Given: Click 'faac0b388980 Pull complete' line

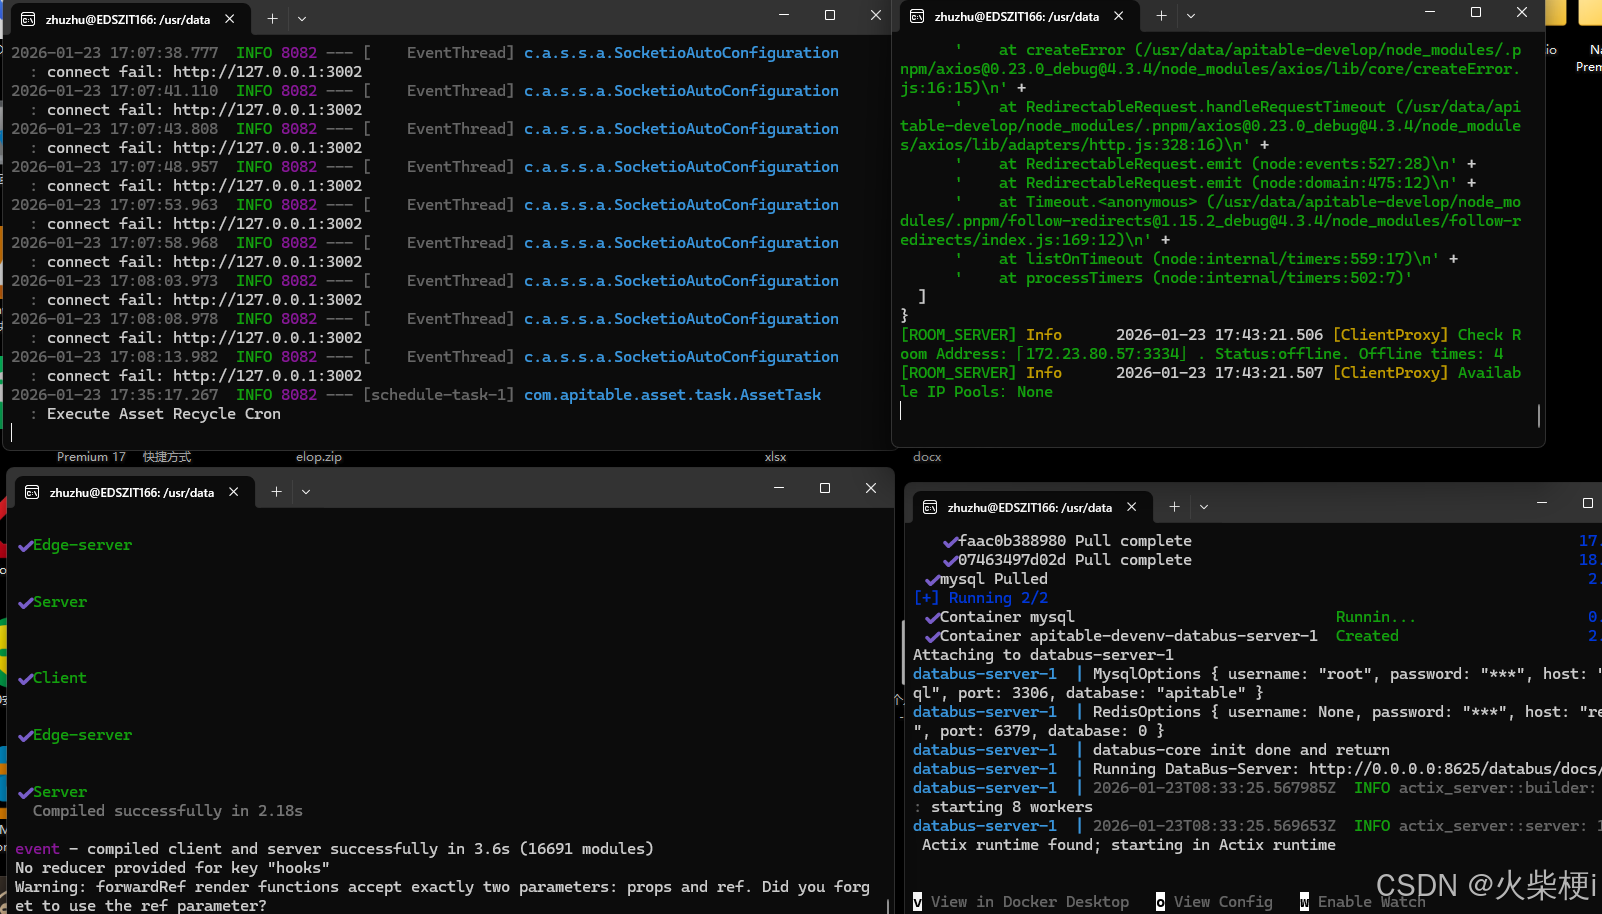Looking at the screenshot, I should pyautogui.click(x=1067, y=541).
